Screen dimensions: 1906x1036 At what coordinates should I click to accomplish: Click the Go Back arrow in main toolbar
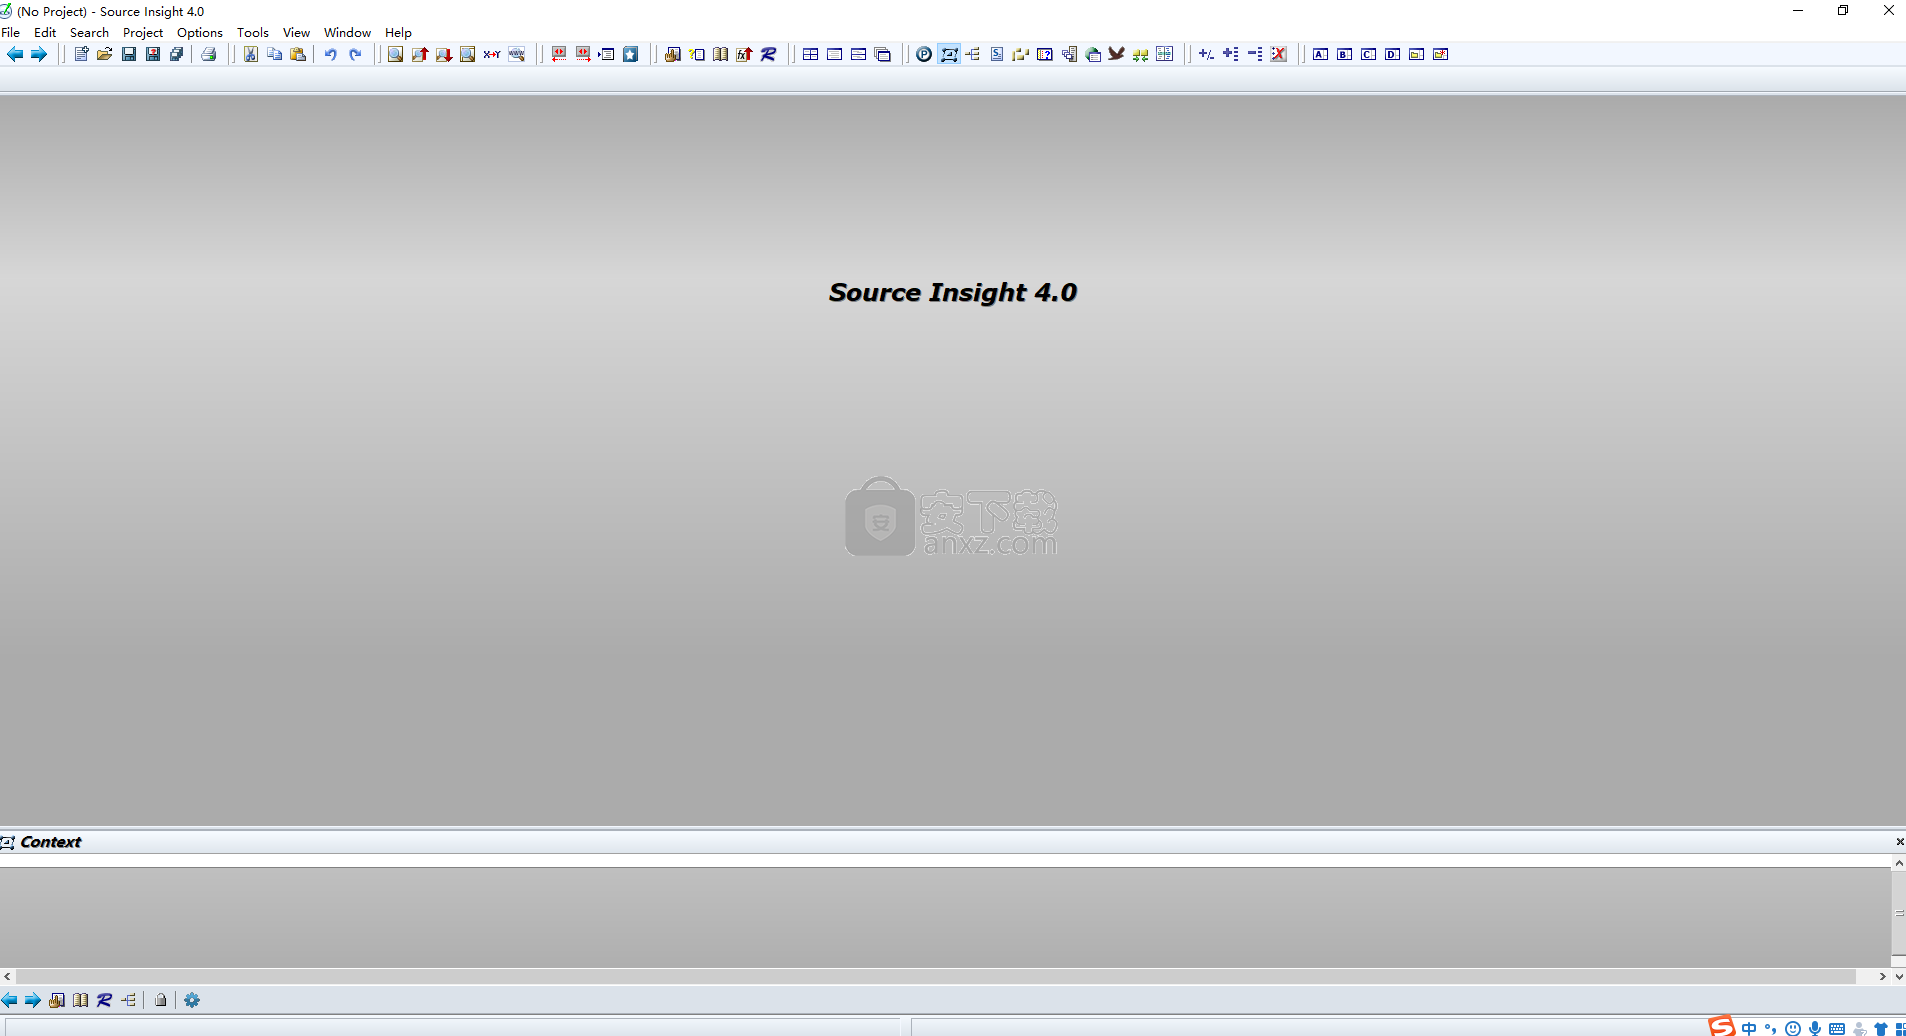click(15, 54)
